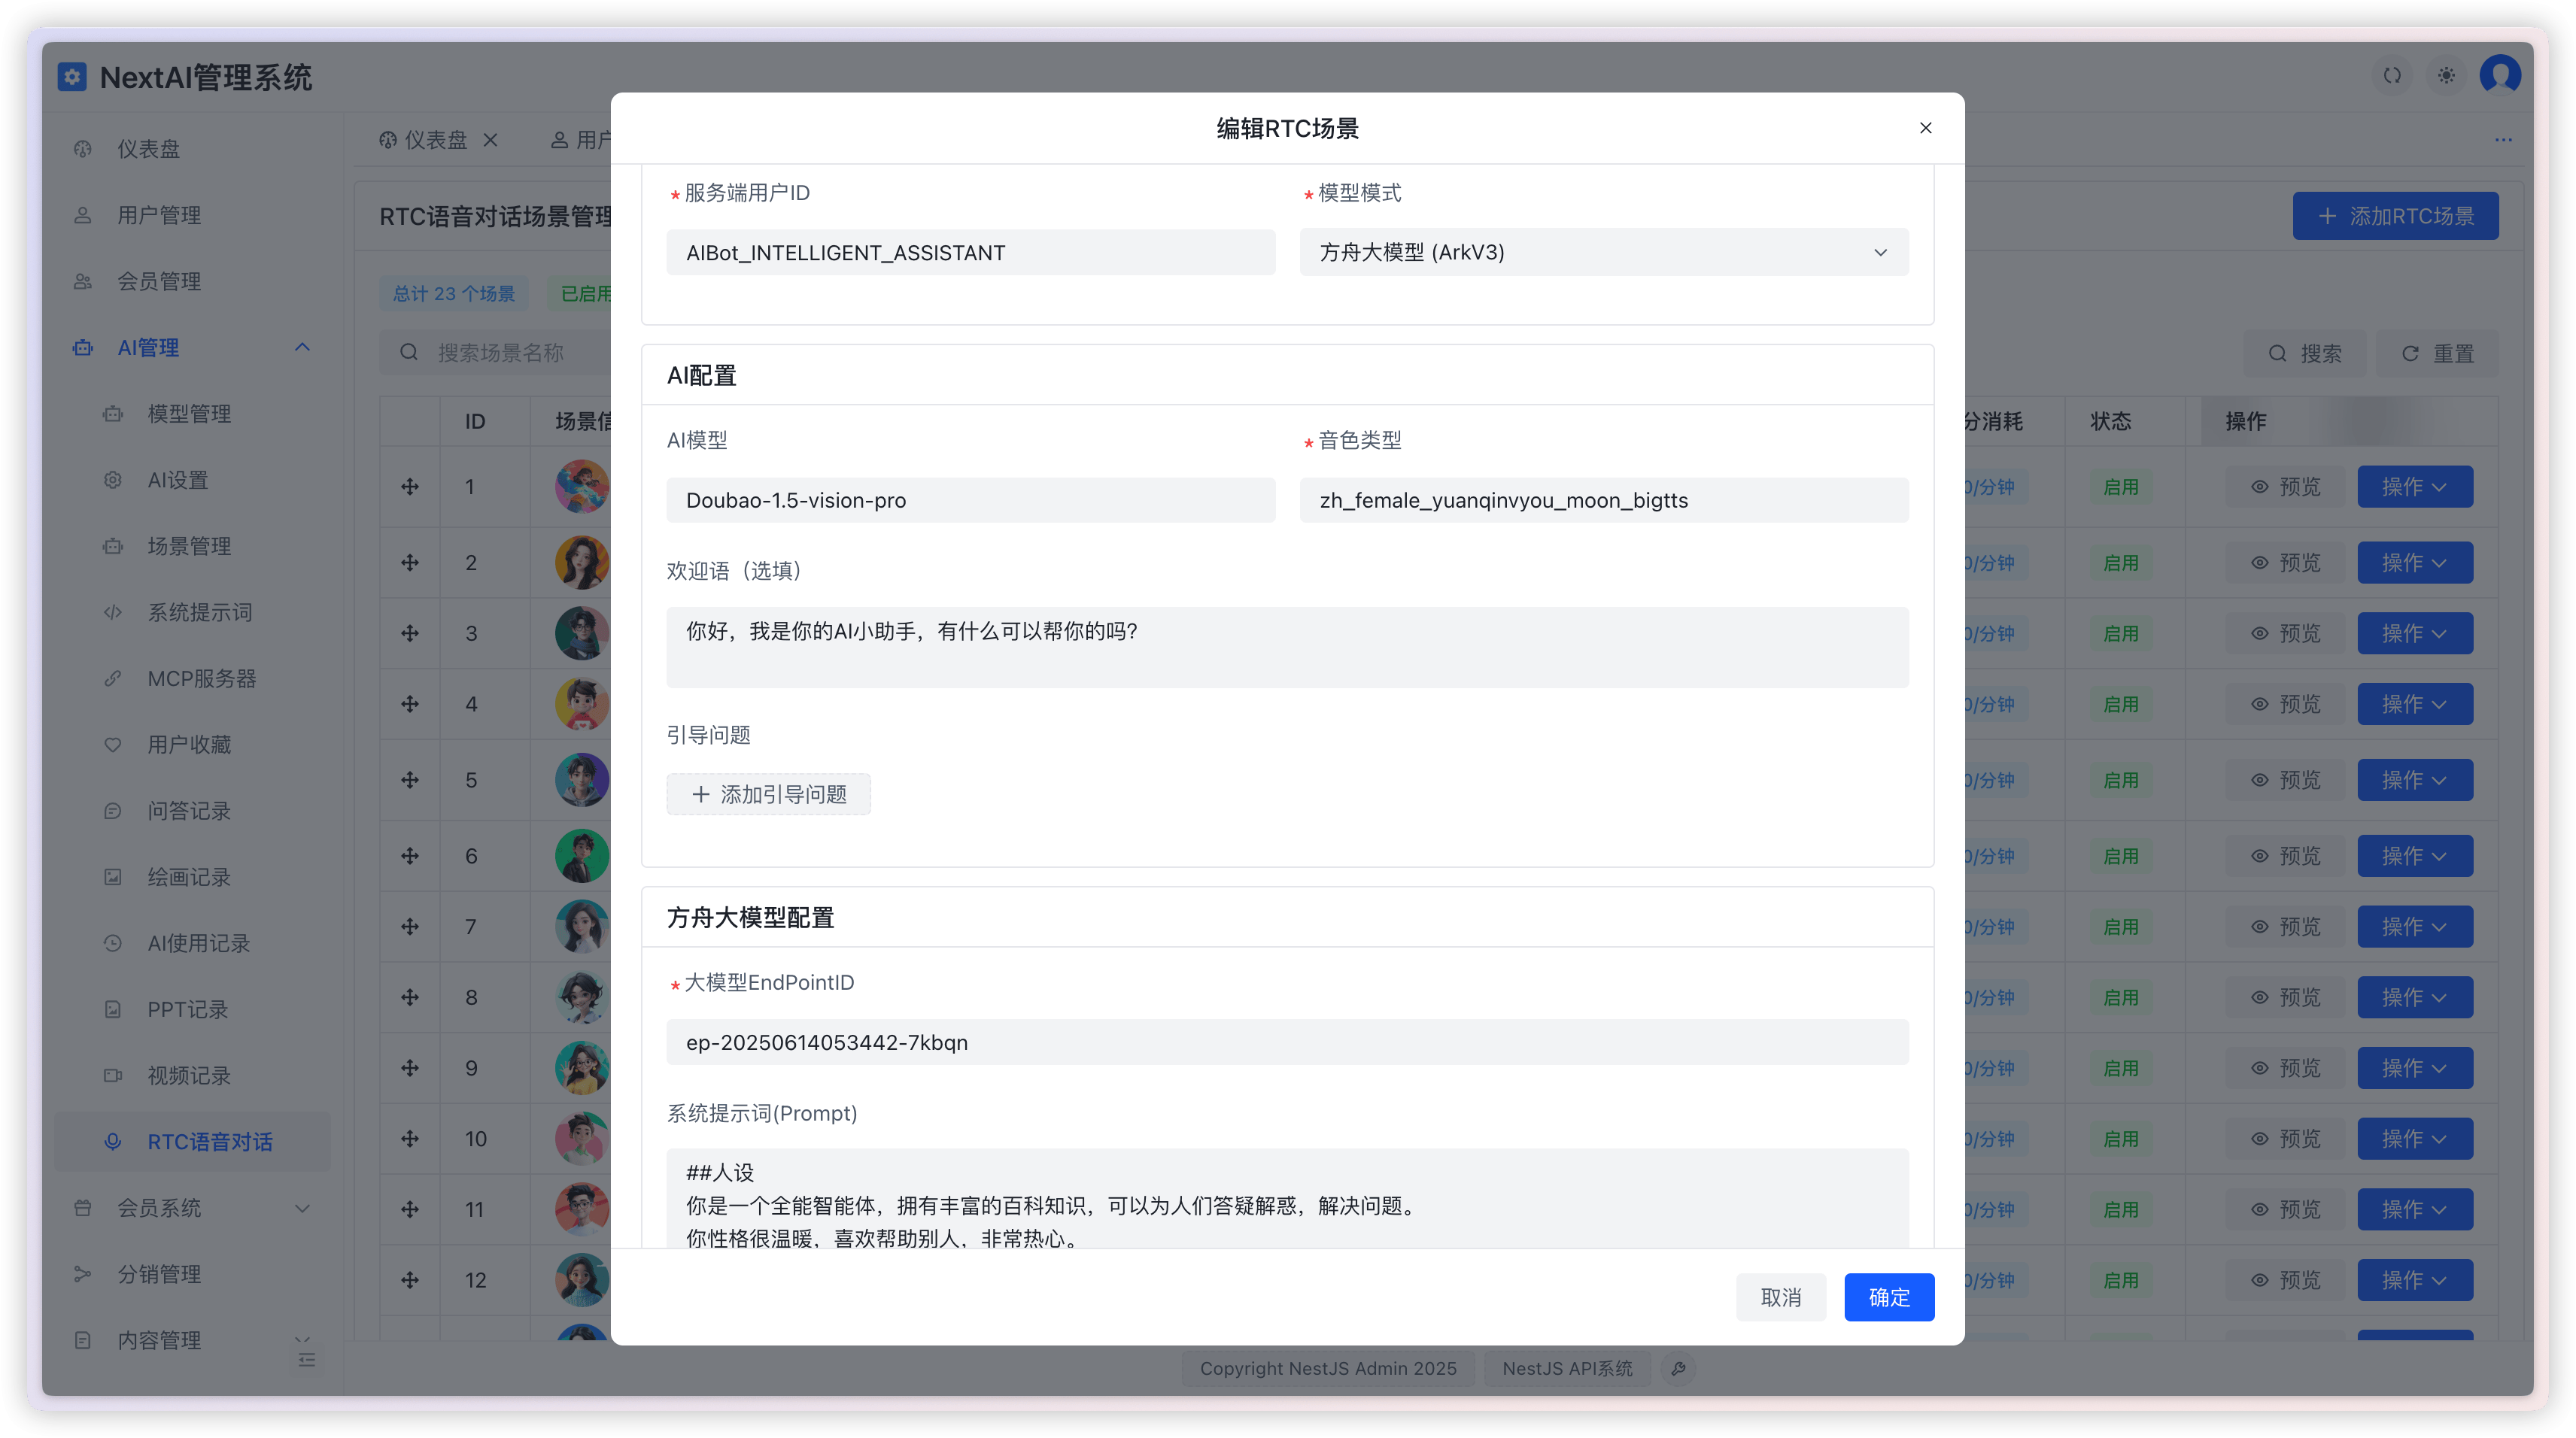Click the refresh icon in the header
Screen dimensions: 2576x1438
2392,75
